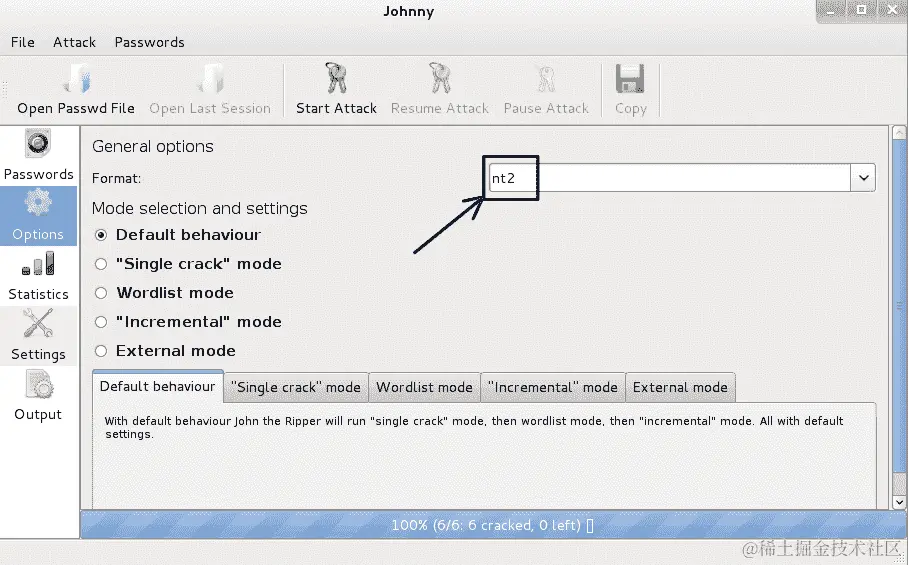Click the default behaviour description text

(x=474, y=427)
